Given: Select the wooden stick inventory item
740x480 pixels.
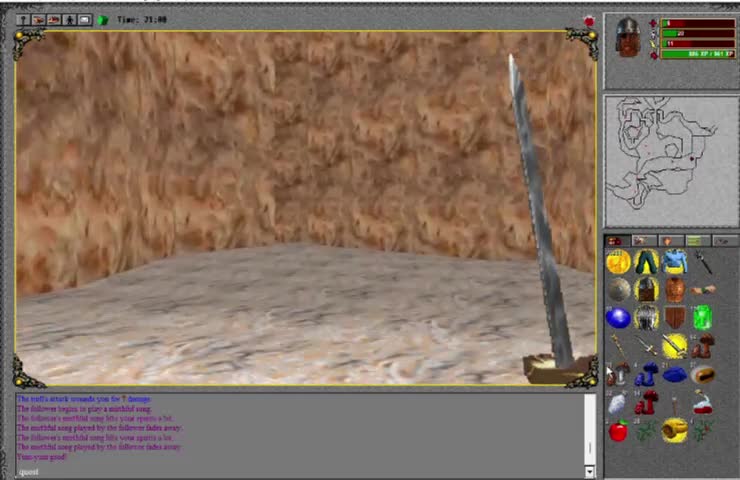Looking at the screenshot, I should click(x=675, y=404).
